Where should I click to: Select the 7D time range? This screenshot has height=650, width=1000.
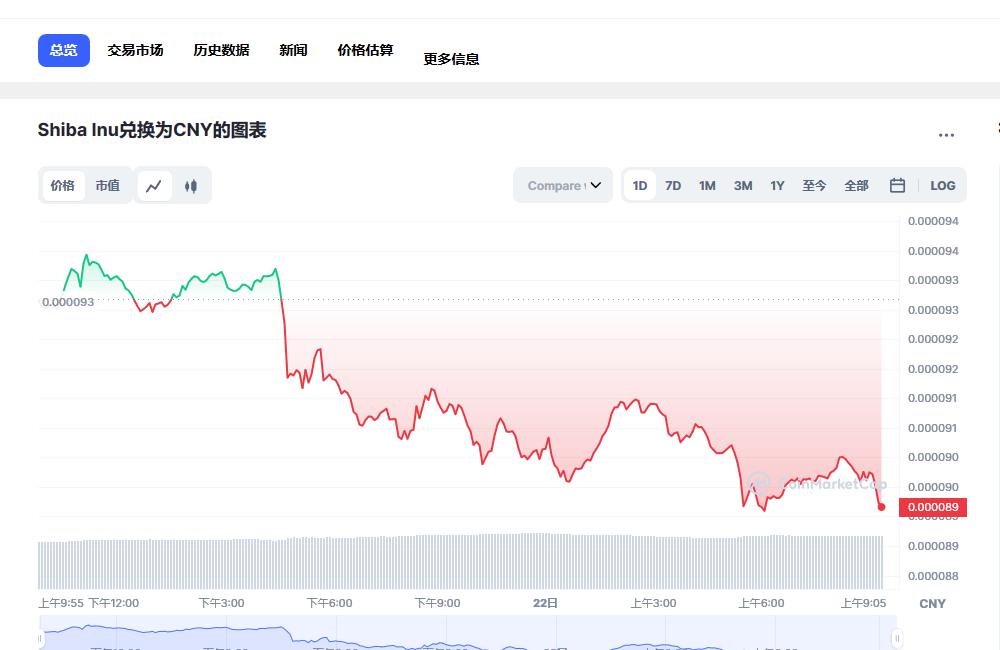[x=673, y=186]
